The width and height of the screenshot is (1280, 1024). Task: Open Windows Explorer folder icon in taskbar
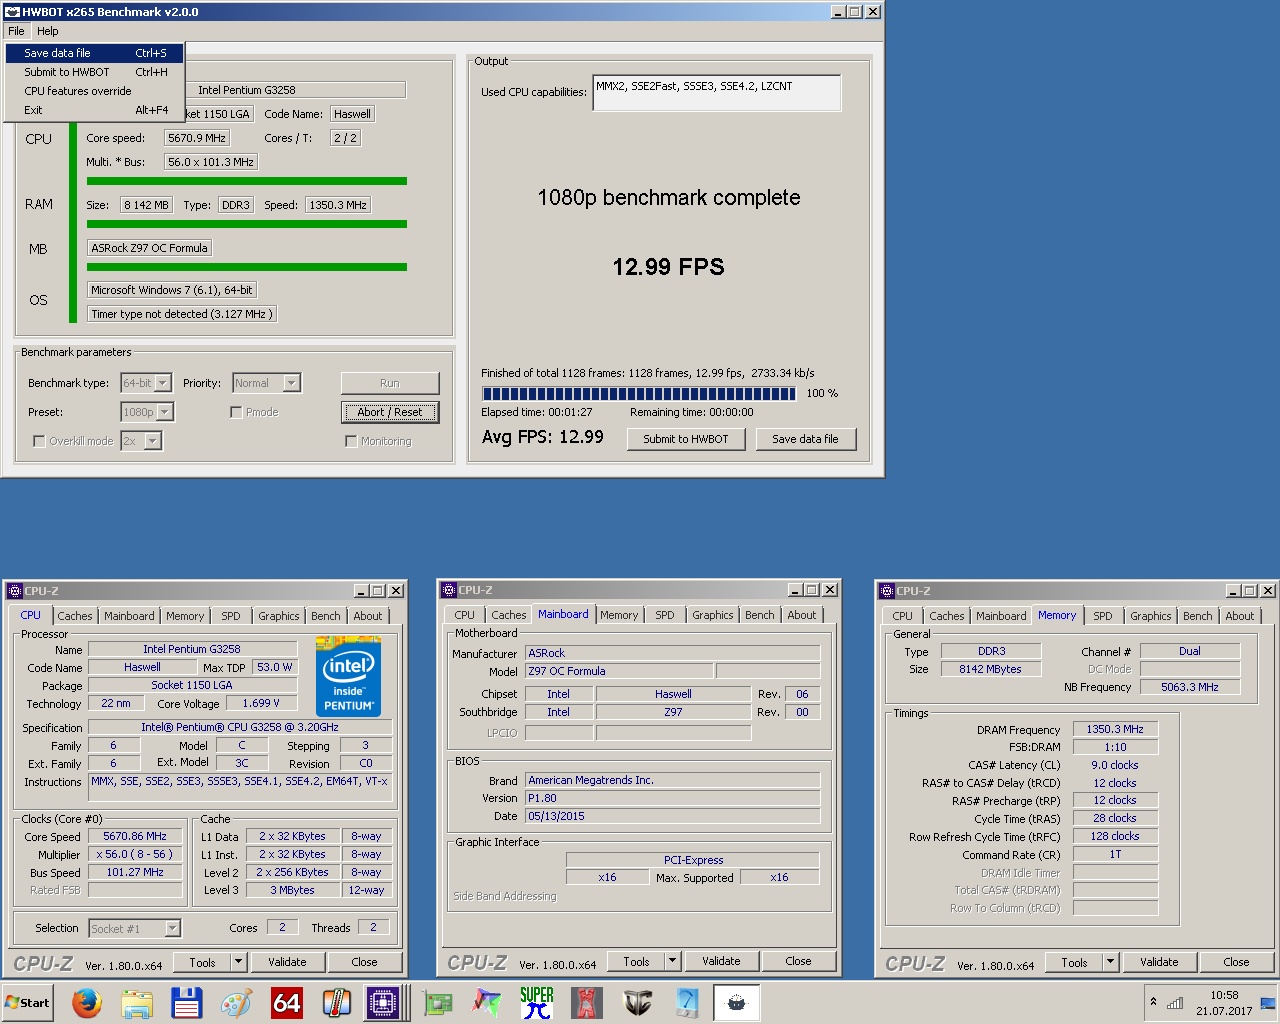[x=137, y=1002]
